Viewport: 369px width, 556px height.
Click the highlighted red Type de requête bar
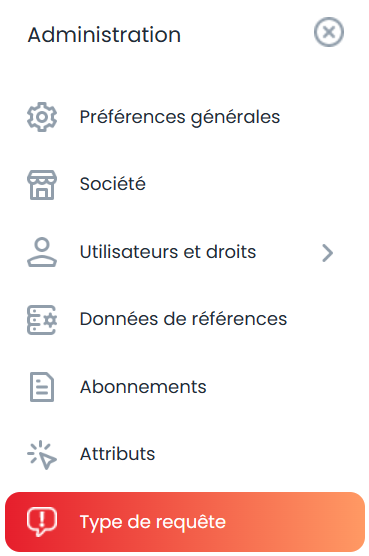pos(185,522)
